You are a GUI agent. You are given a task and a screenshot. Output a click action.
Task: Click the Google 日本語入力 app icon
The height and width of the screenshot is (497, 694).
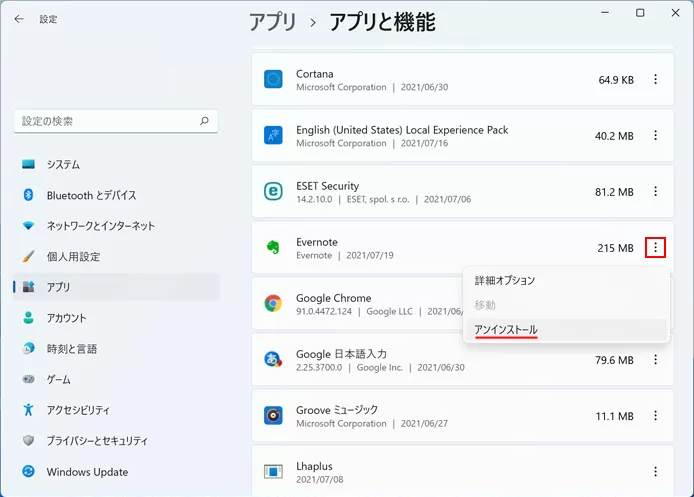pyautogui.click(x=273, y=360)
